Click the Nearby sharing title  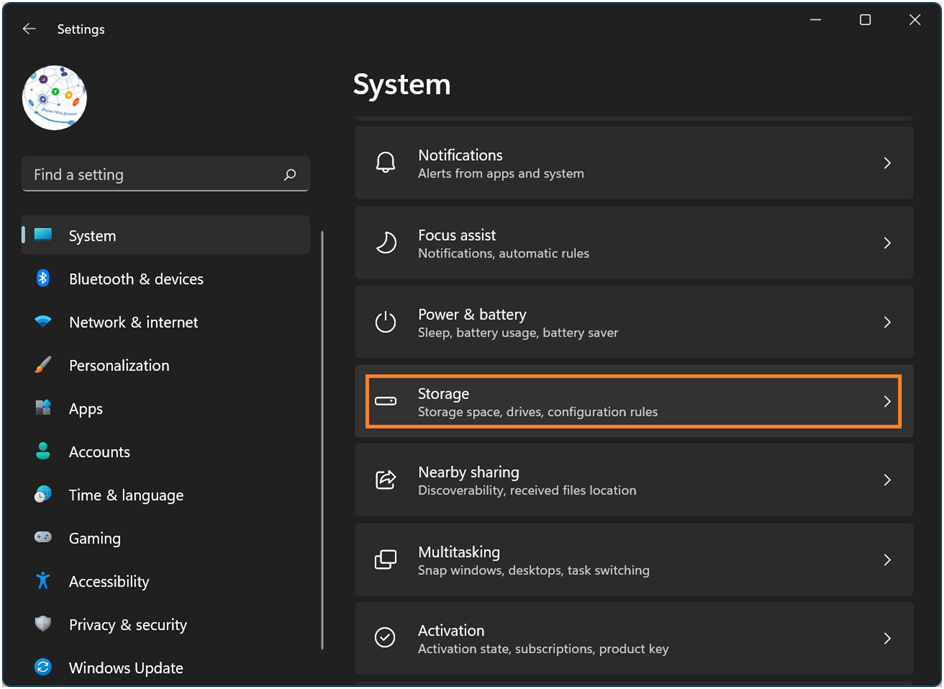pyautogui.click(x=468, y=472)
